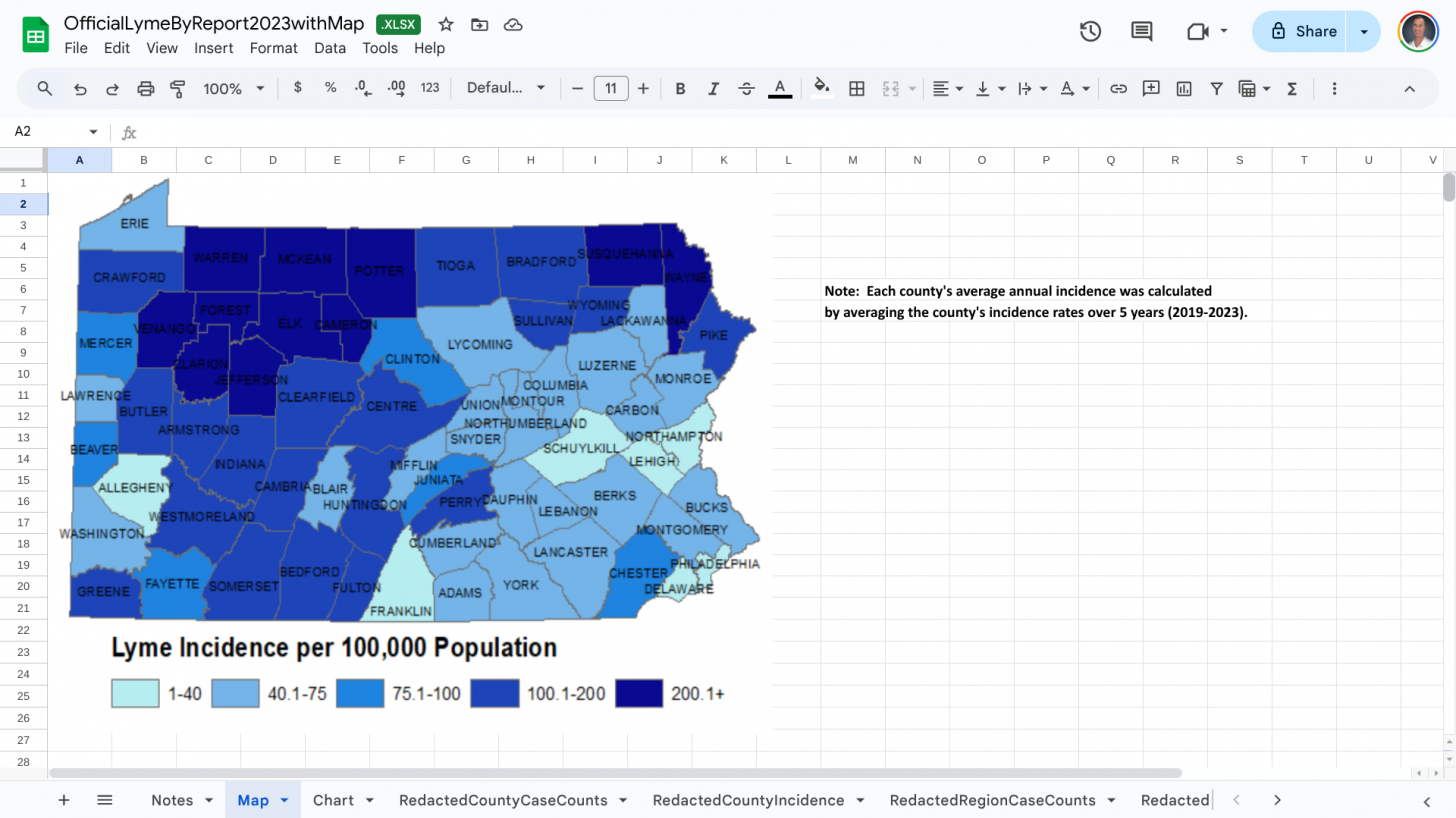Open the Map tab dropdown arrow

pyautogui.click(x=284, y=800)
